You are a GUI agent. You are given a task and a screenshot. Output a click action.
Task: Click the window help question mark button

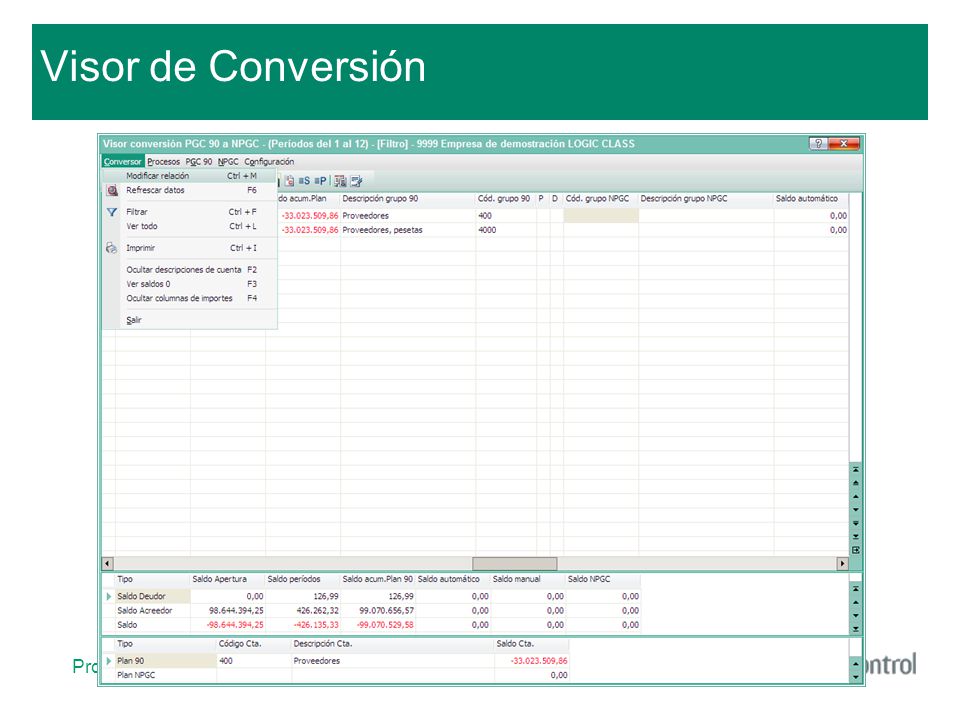point(818,143)
